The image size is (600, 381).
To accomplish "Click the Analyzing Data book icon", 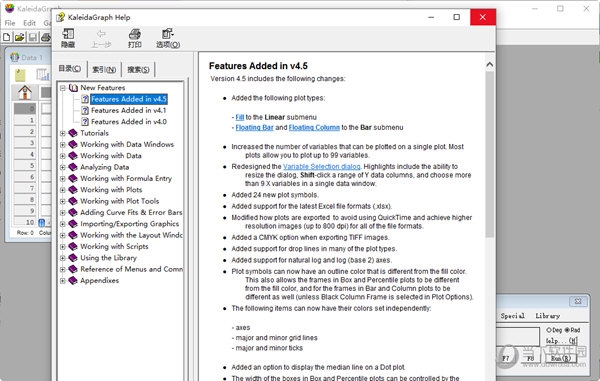I will tap(73, 167).
